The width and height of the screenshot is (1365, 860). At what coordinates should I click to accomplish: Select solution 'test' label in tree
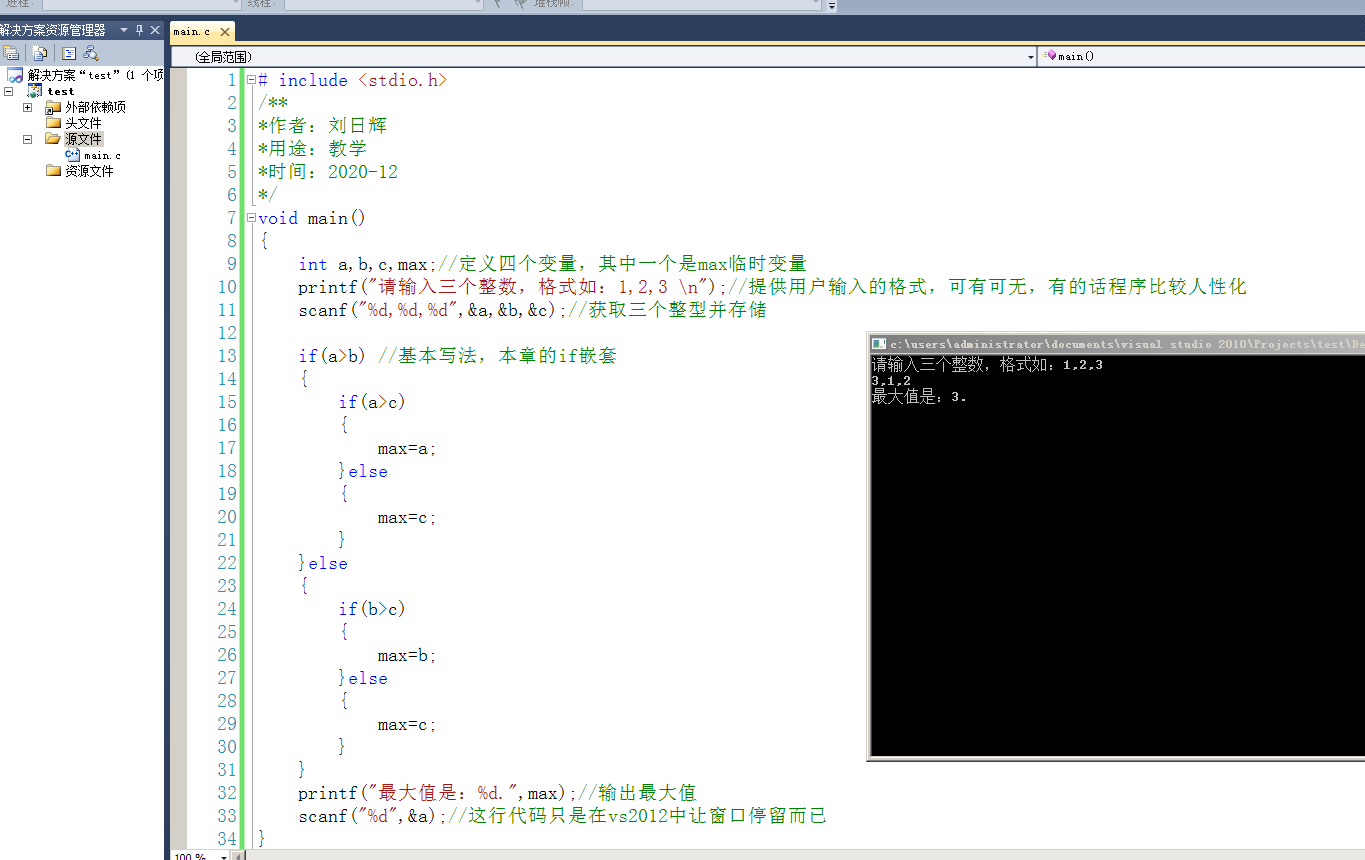(96, 75)
